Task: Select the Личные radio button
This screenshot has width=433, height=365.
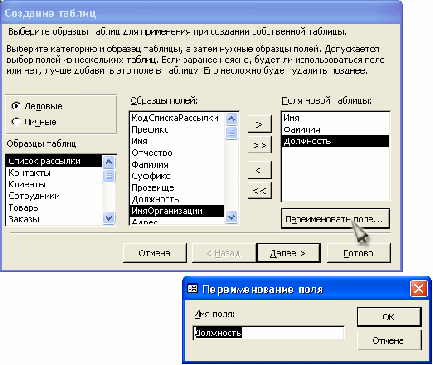Action: [x=16, y=122]
